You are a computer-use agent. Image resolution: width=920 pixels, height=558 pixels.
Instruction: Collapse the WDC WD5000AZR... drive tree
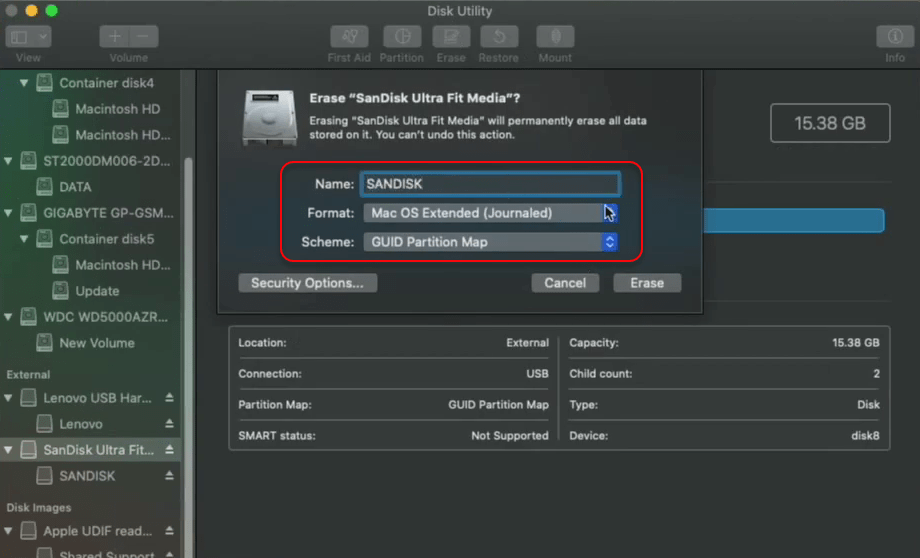(8, 317)
